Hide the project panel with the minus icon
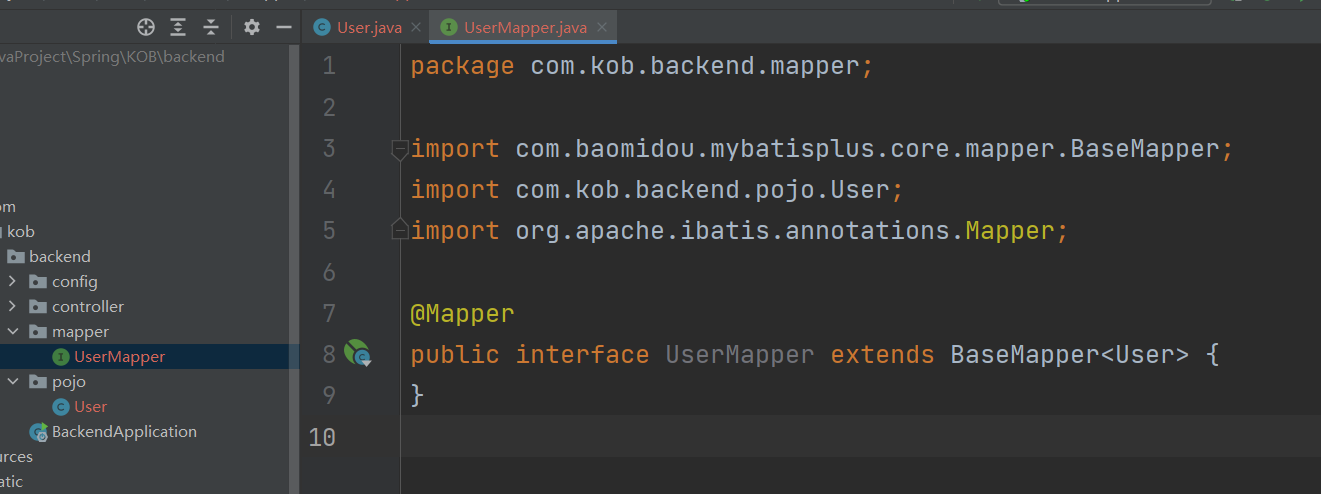This screenshot has height=494, width=1321. [283, 27]
